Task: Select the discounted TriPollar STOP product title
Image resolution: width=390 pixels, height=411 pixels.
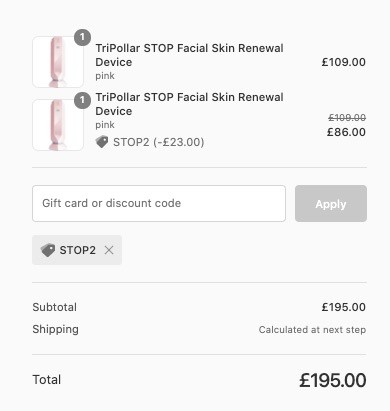Action: (x=189, y=104)
